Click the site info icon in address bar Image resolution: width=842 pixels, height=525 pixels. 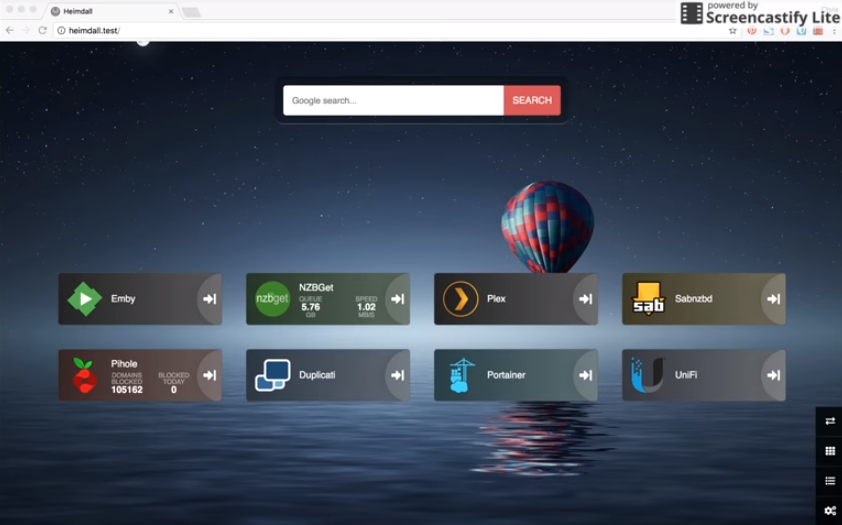(61, 31)
